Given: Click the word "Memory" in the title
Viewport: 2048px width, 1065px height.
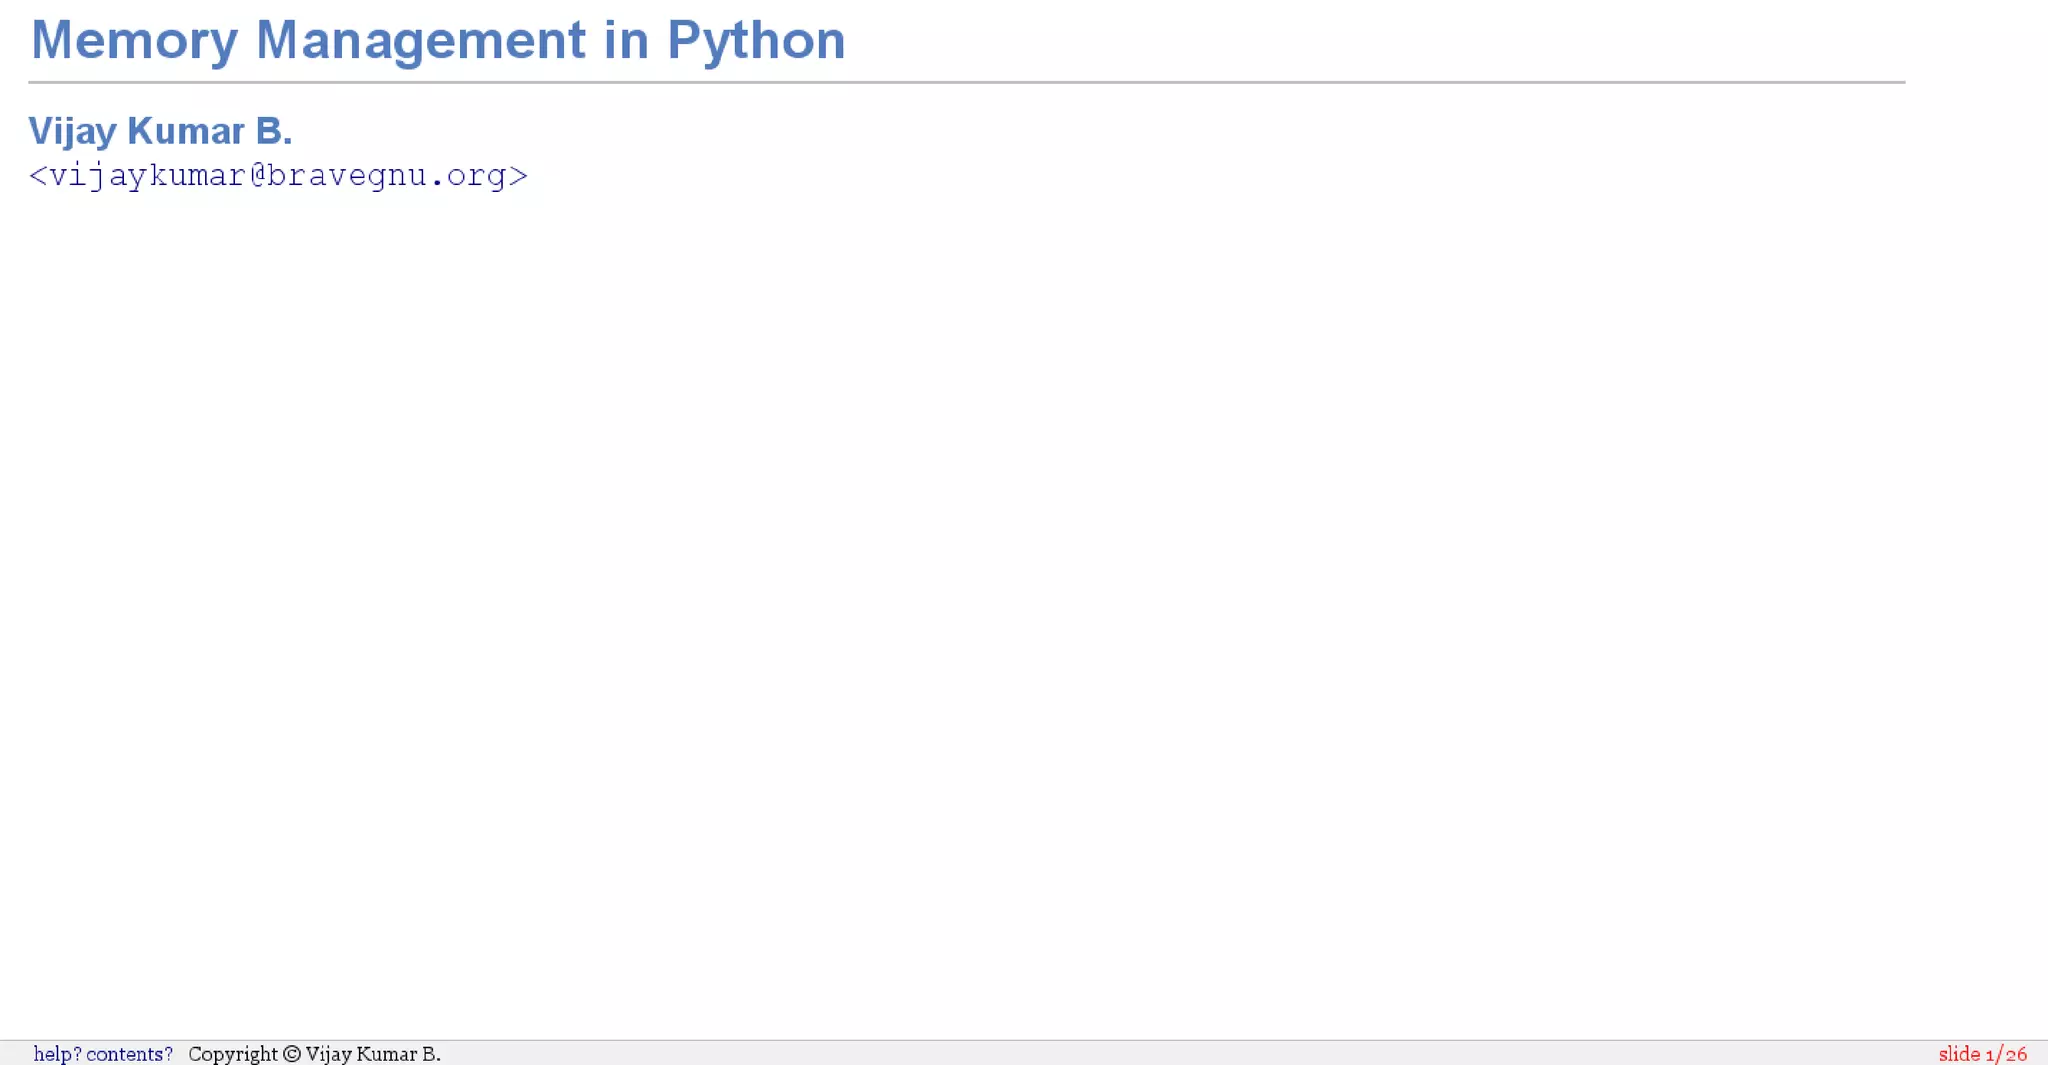Looking at the screenshot, I should [x=134, y=41].
